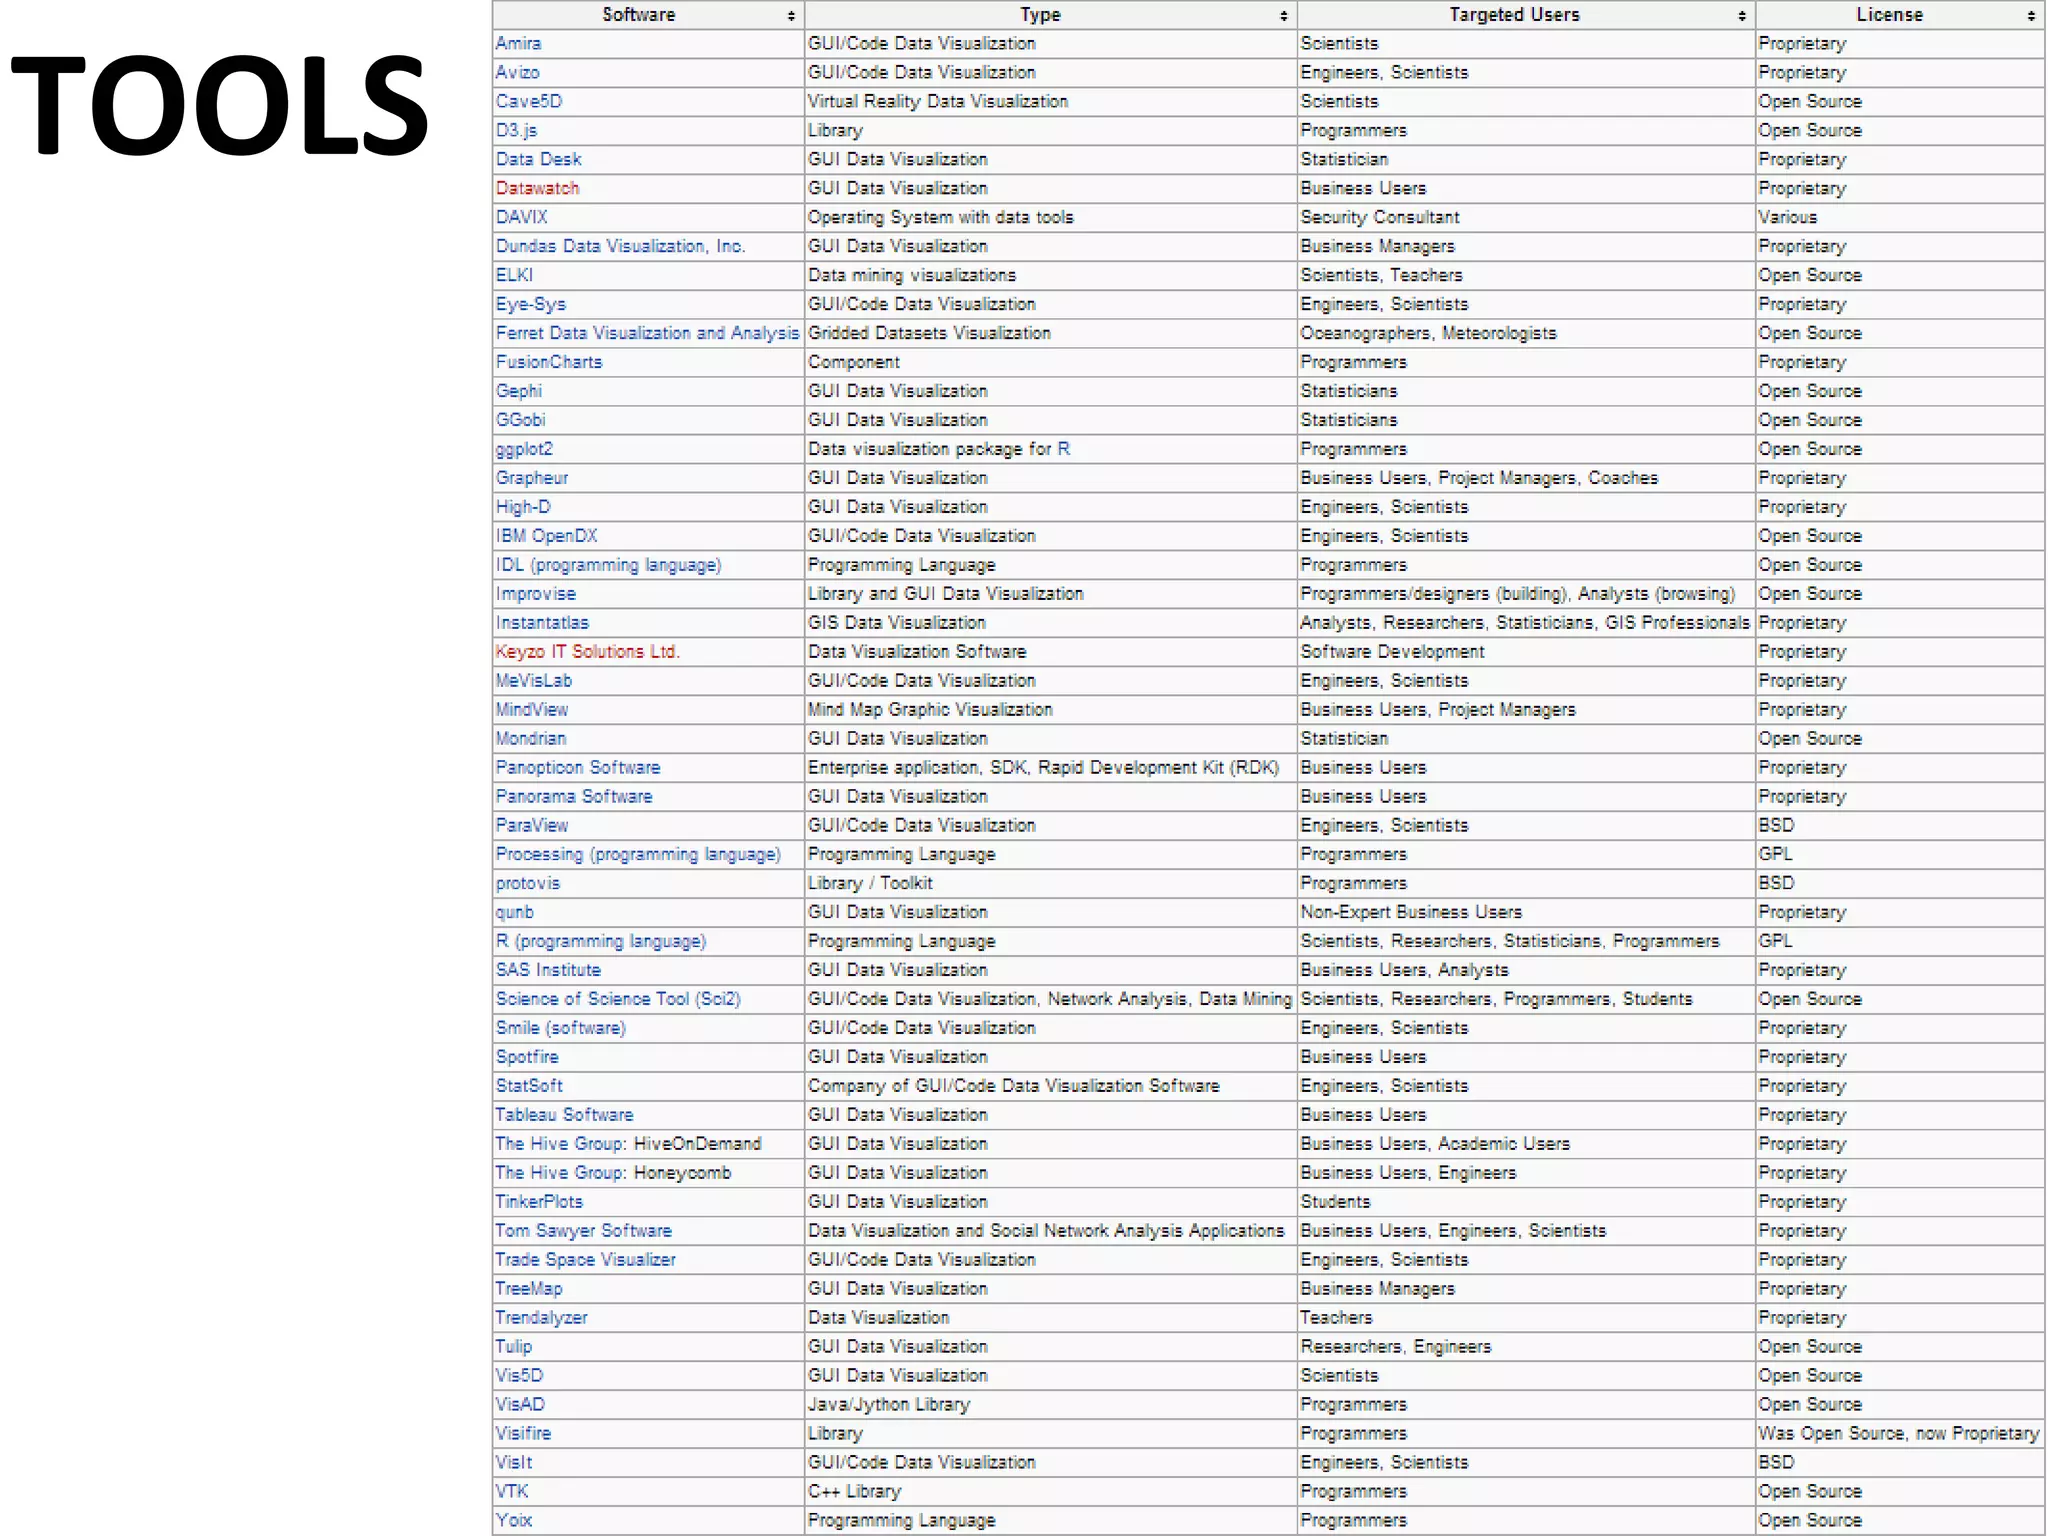Open the ParaView link
Viewport: 2048px width, 1536px height.
click(532, 827)
